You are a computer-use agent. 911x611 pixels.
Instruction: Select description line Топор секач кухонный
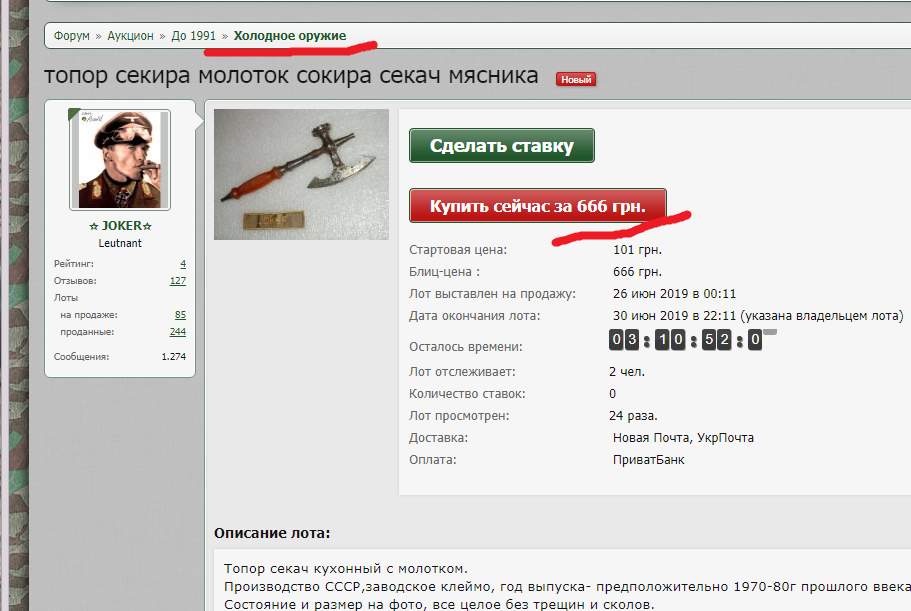pyautogui.click(x=346, y=569)
